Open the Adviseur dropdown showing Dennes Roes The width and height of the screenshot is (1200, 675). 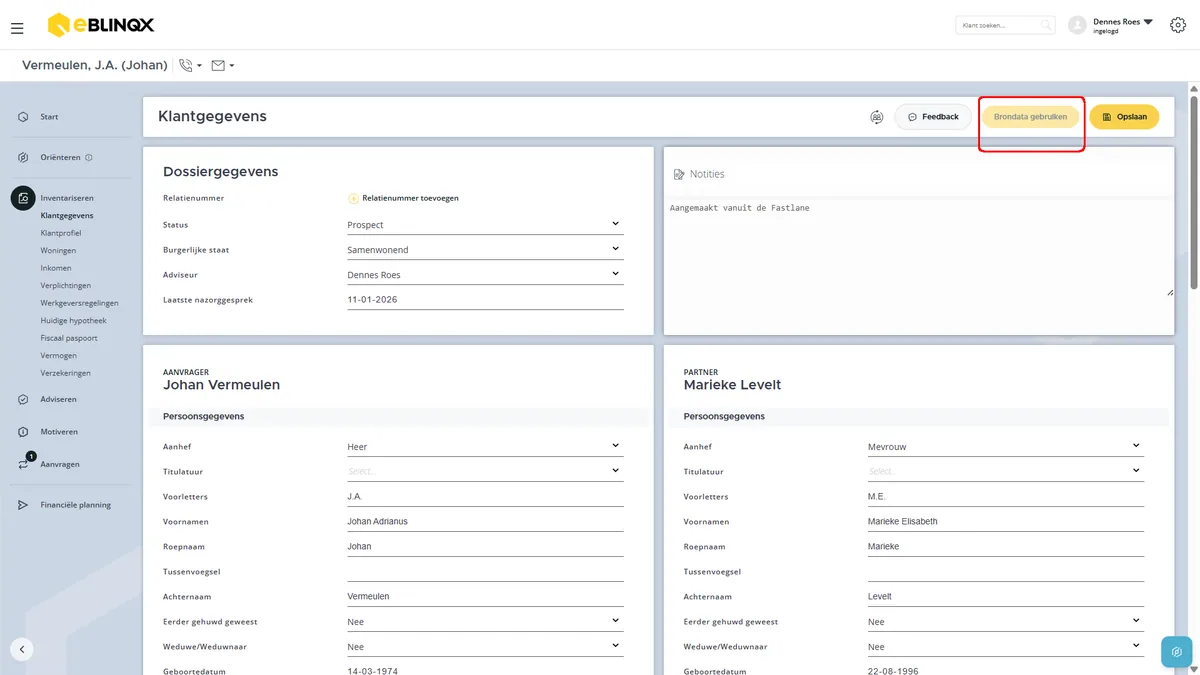pos(485,274)
